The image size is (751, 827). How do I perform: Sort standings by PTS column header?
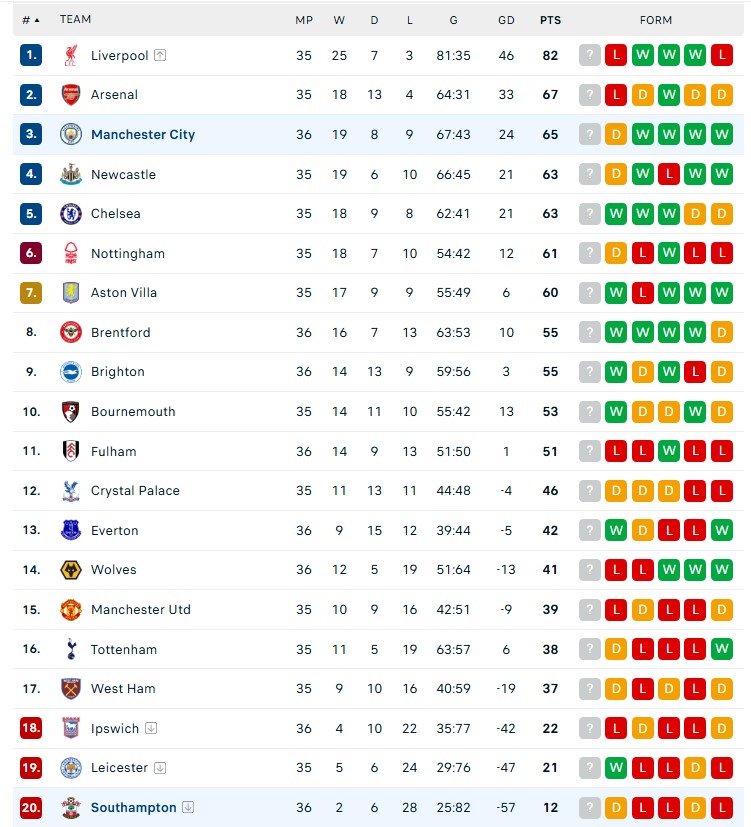click(550, 20)
